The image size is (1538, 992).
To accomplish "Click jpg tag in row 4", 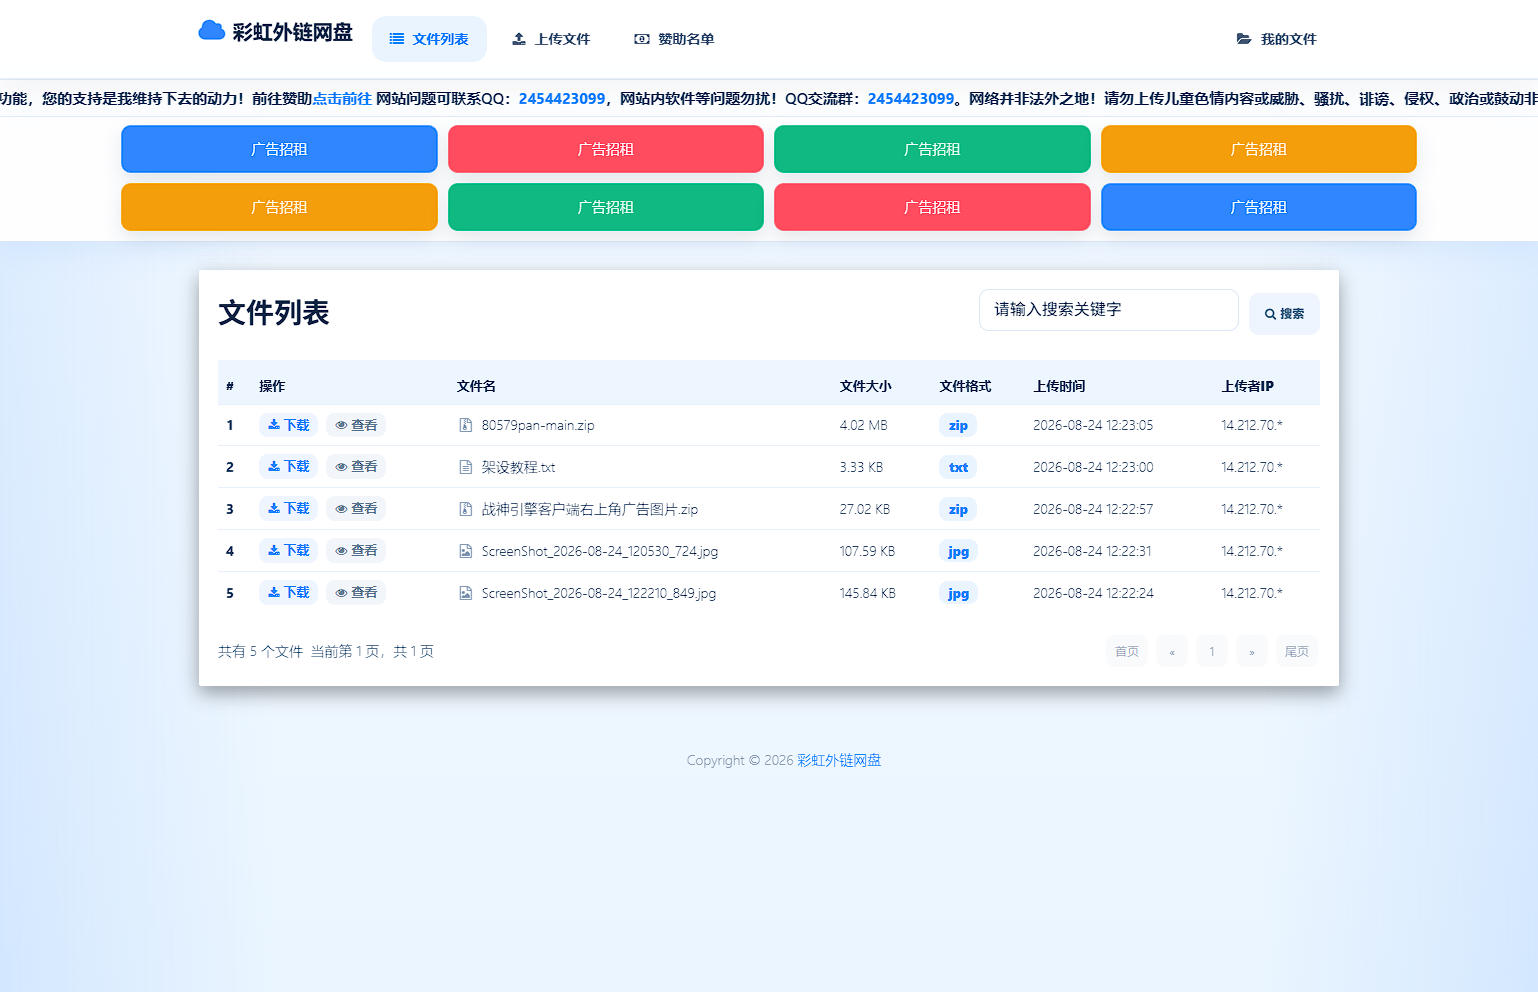I will coord(958,552).
